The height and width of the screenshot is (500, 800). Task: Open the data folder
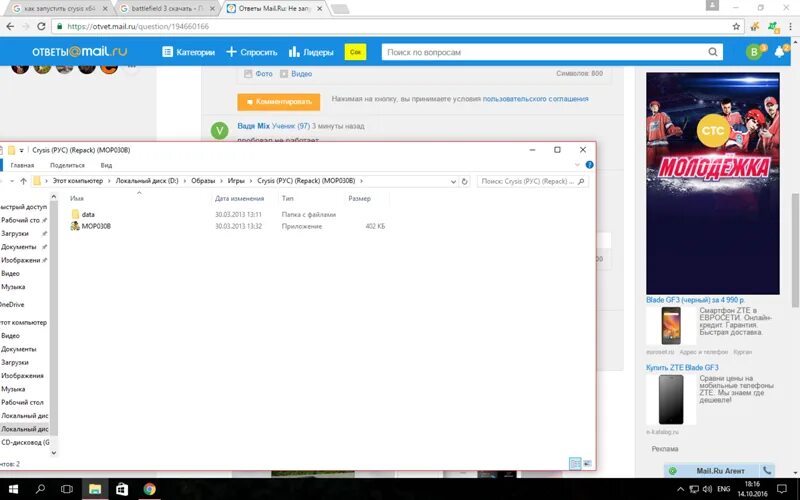[x=88, y=215]
